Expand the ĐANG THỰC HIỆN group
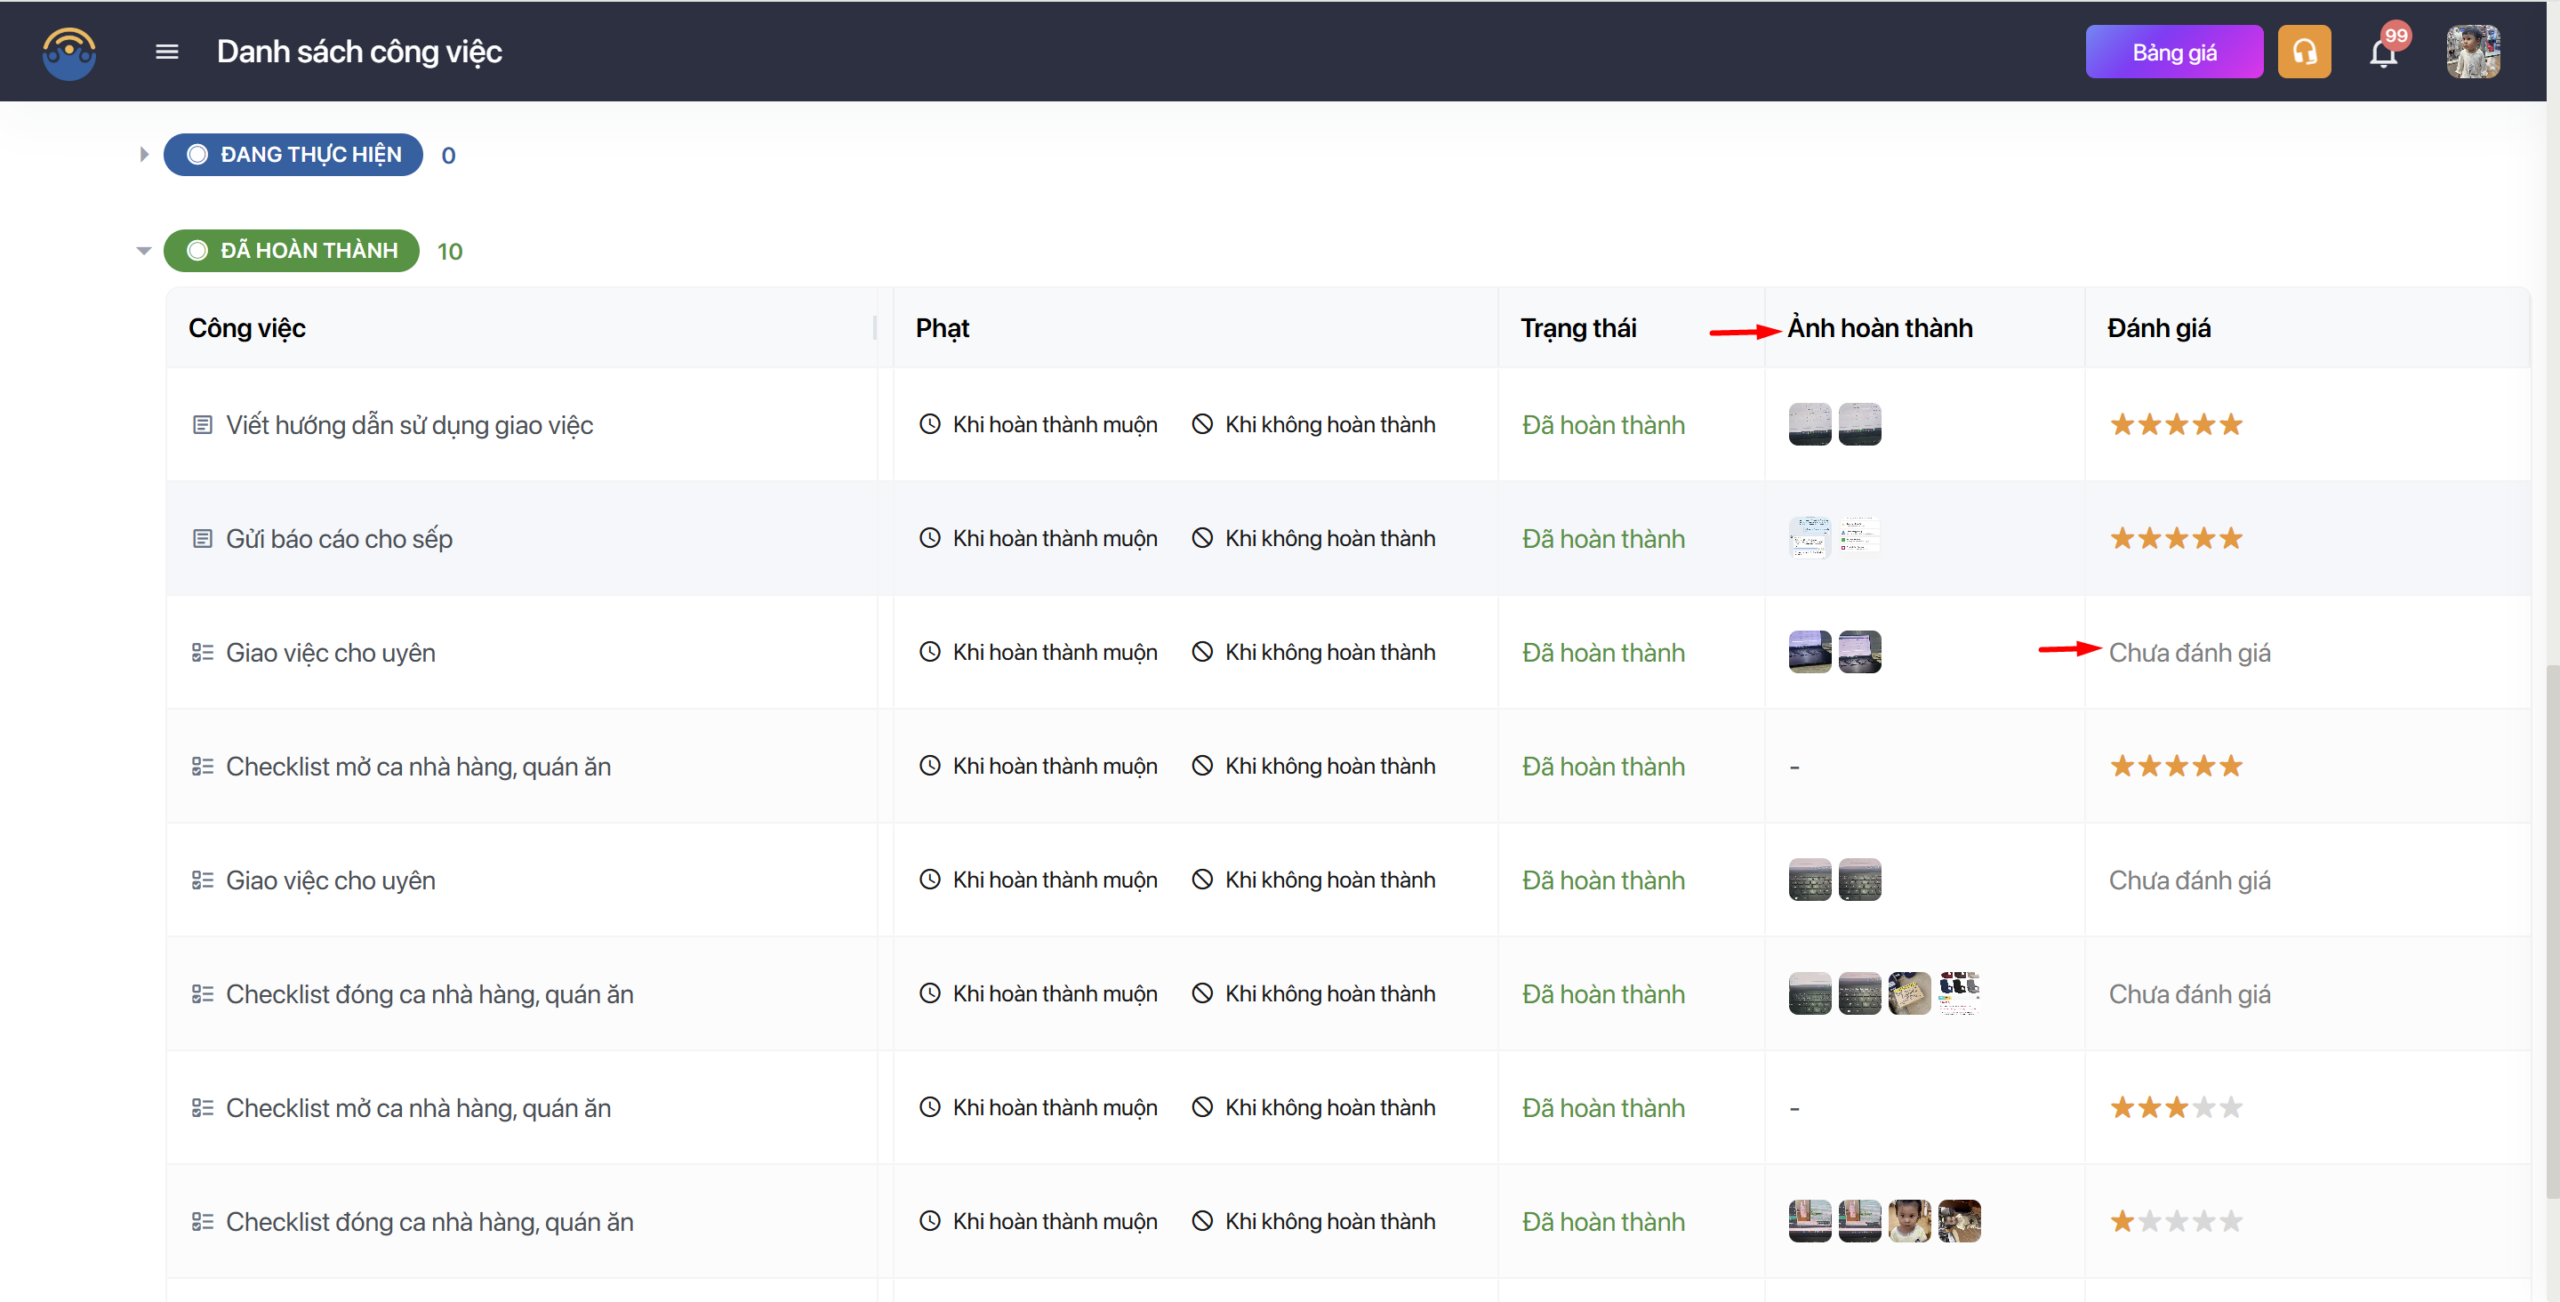 (x=144, y=155)
